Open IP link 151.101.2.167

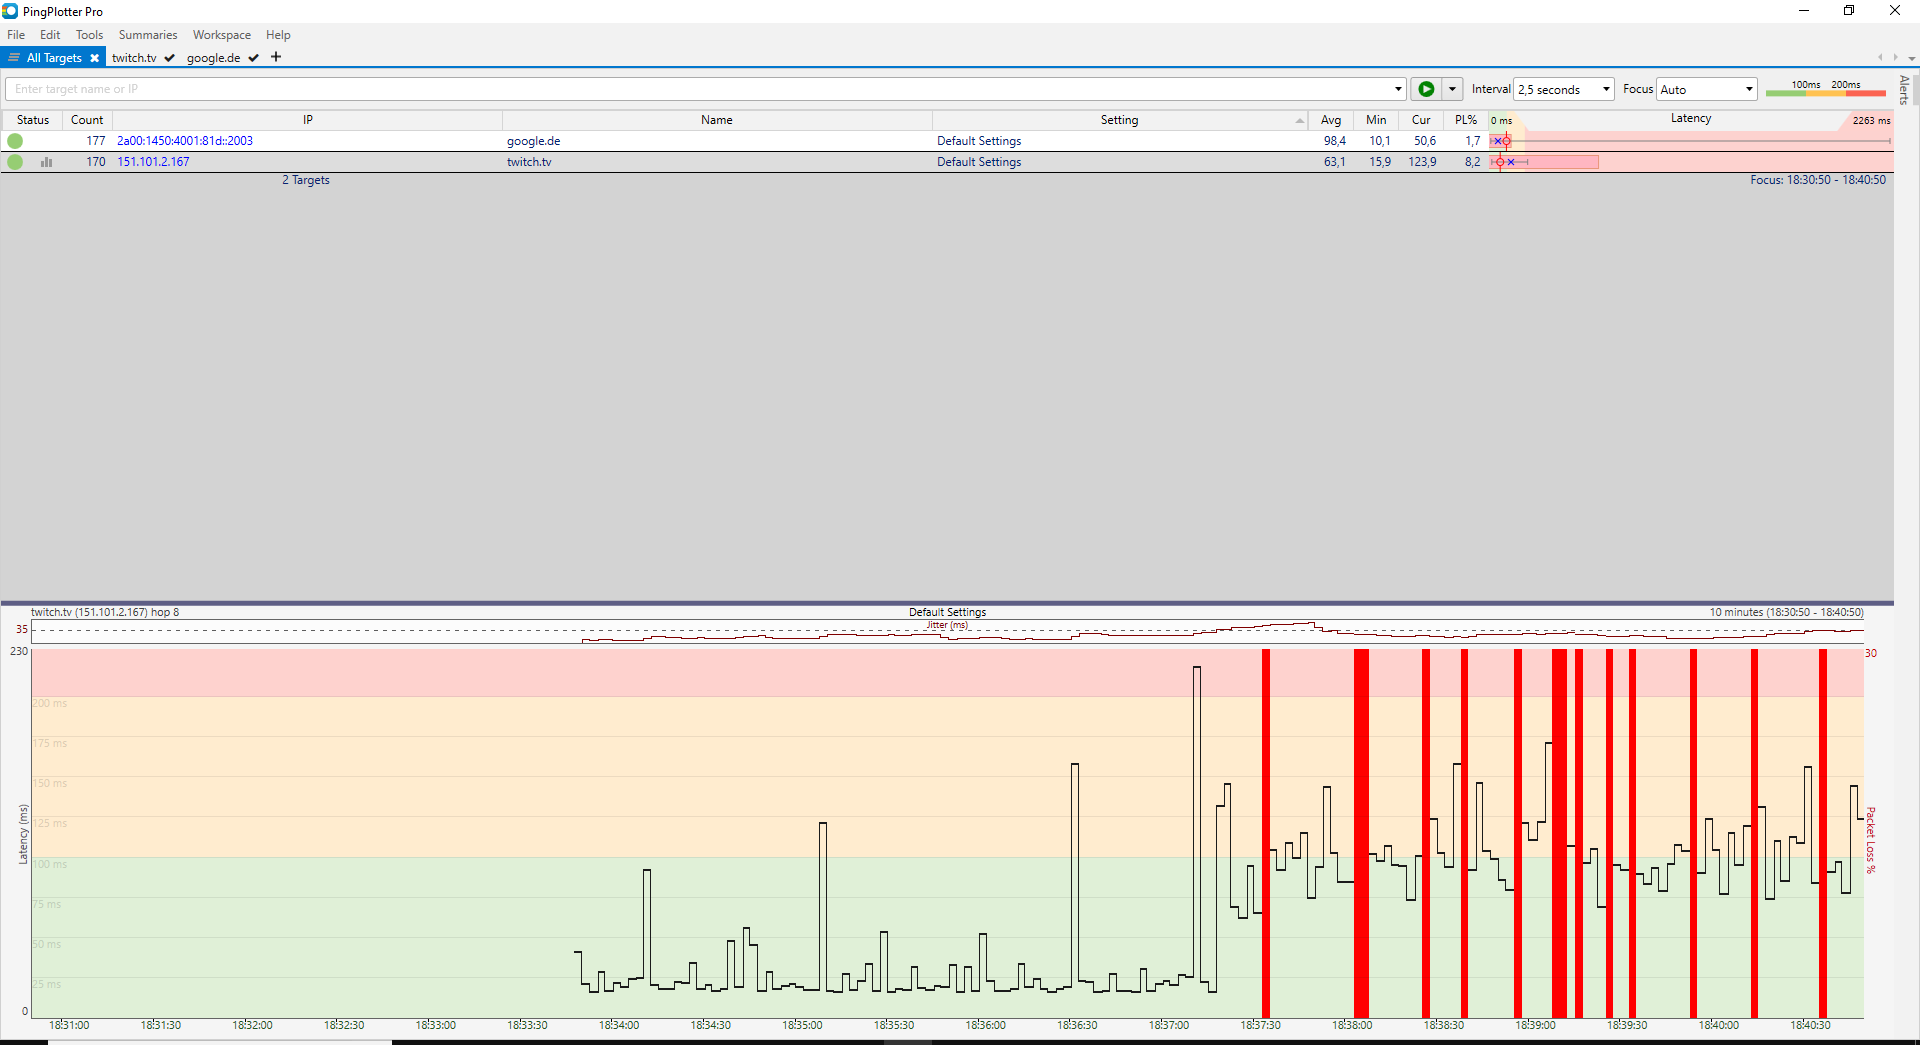pyautogui.click(x=153, y=162)
